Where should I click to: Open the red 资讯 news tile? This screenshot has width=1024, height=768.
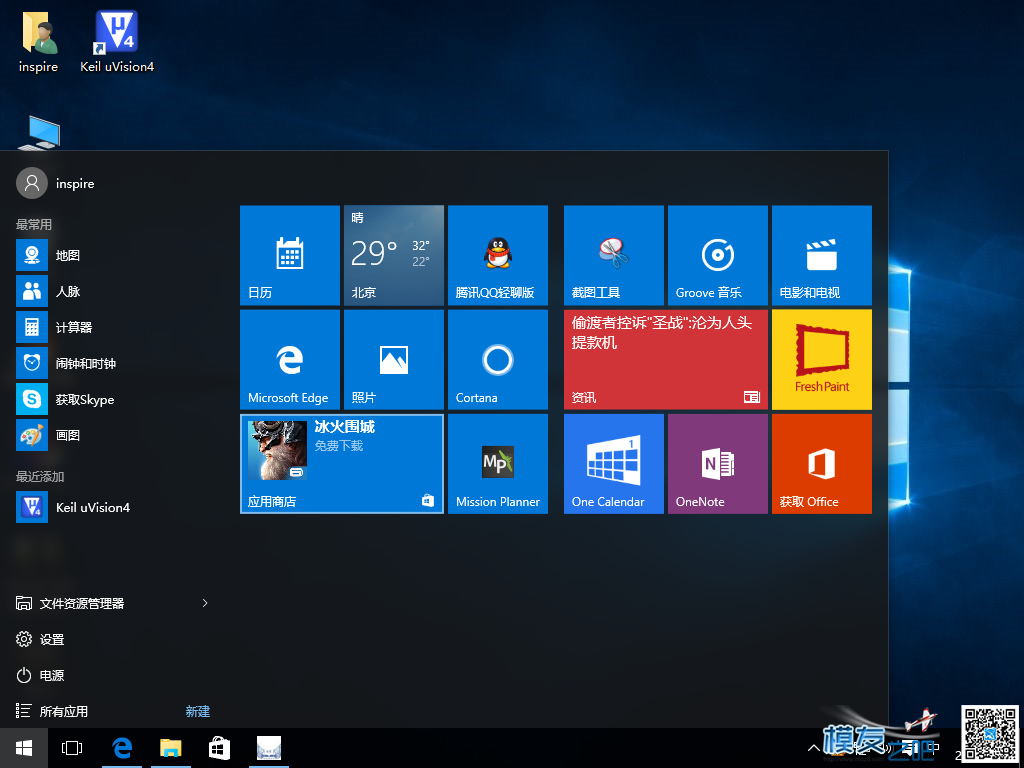(x=666, y=360)
